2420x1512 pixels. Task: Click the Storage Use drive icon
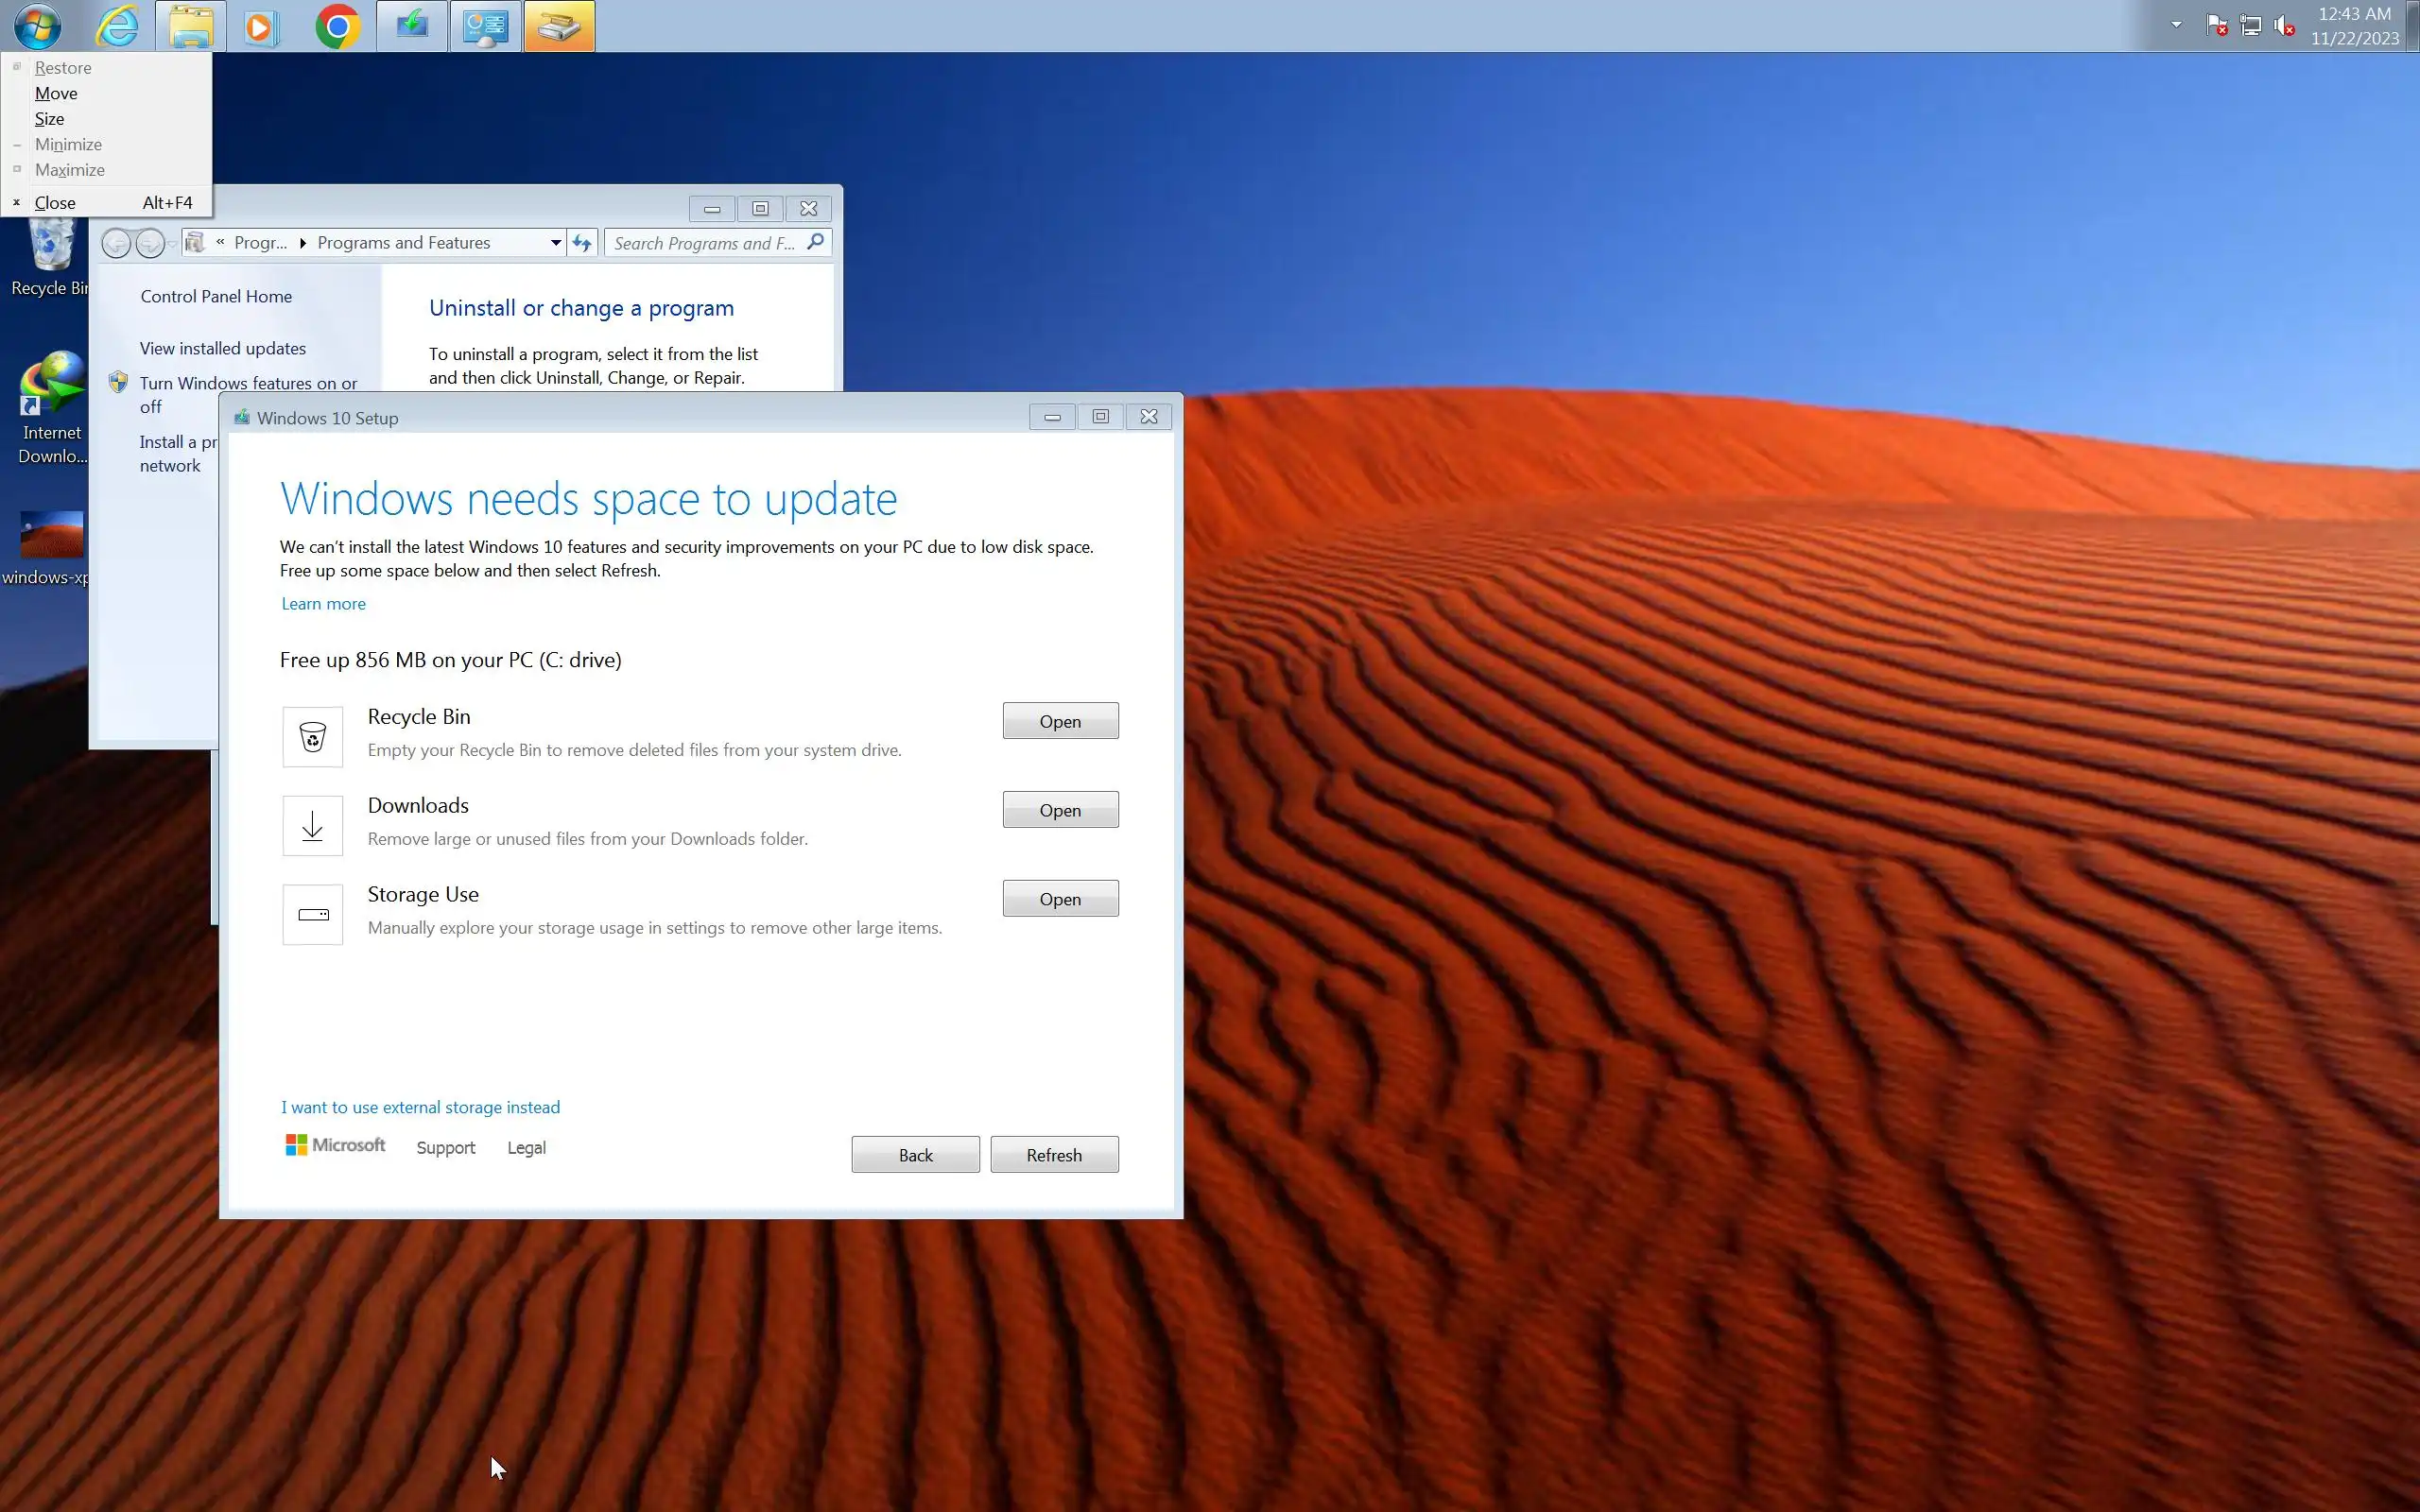pos(312,914)
